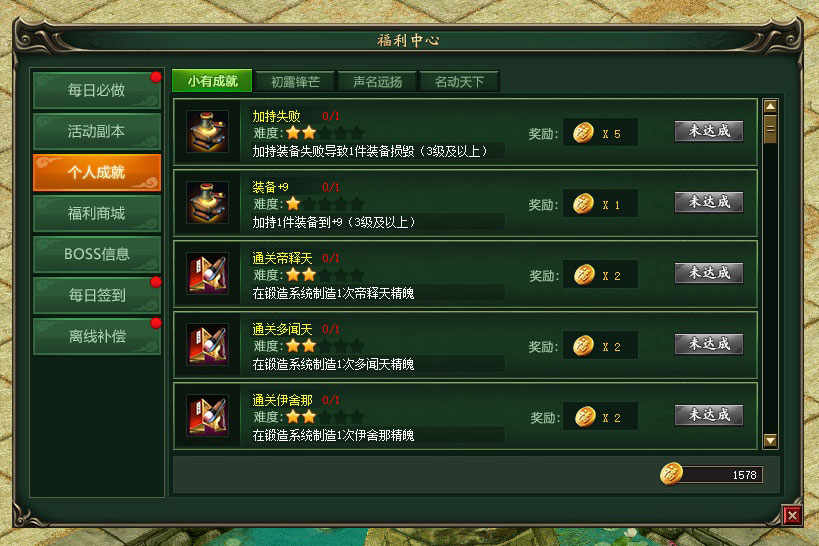Screen dimensions: 819x546
Task: Click the 未达成 button for 装备+9
Action: (x=709, y=202)
